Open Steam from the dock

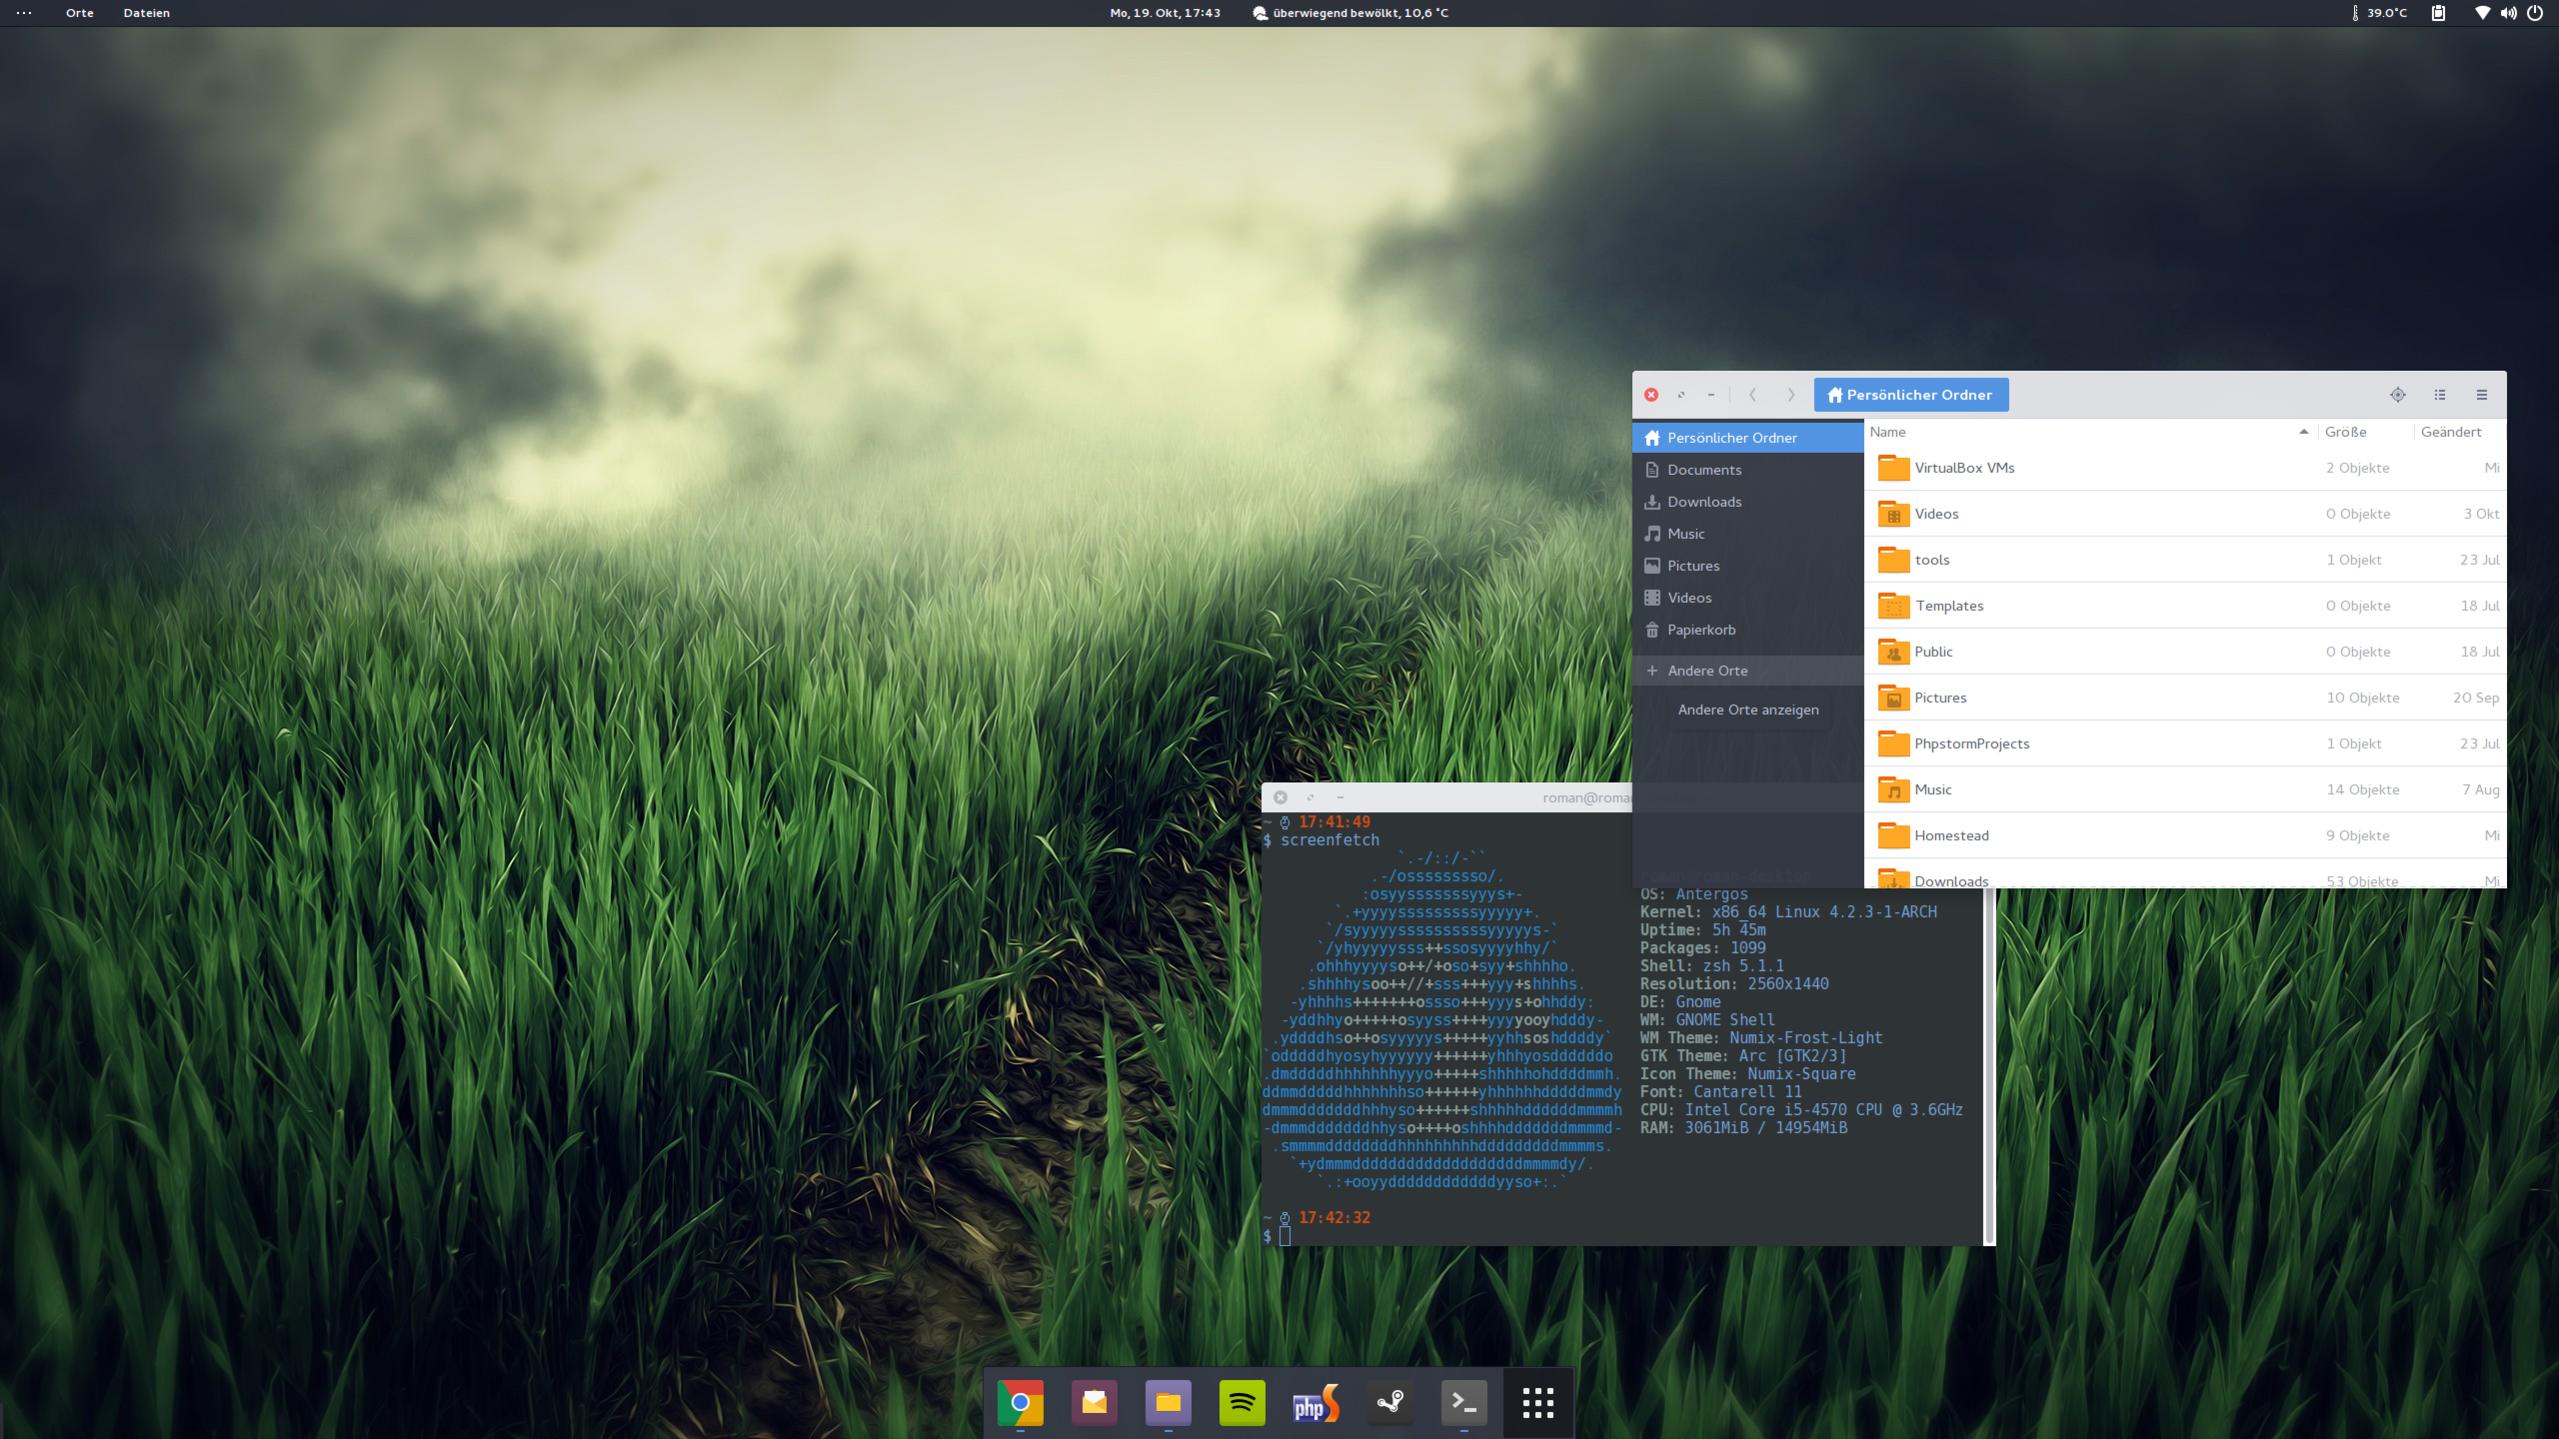pyautogui.click(x=1390, y=1403)
